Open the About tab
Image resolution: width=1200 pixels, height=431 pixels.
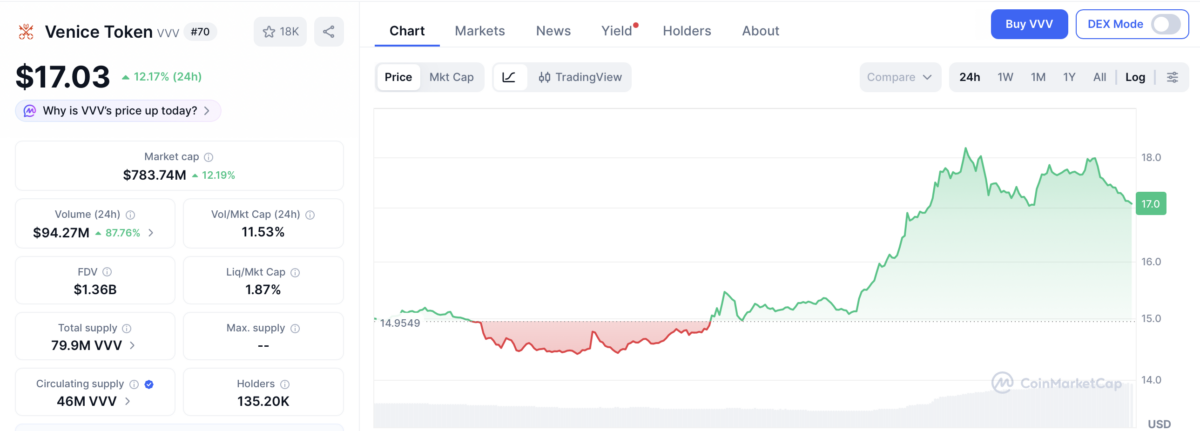[760, 31]
